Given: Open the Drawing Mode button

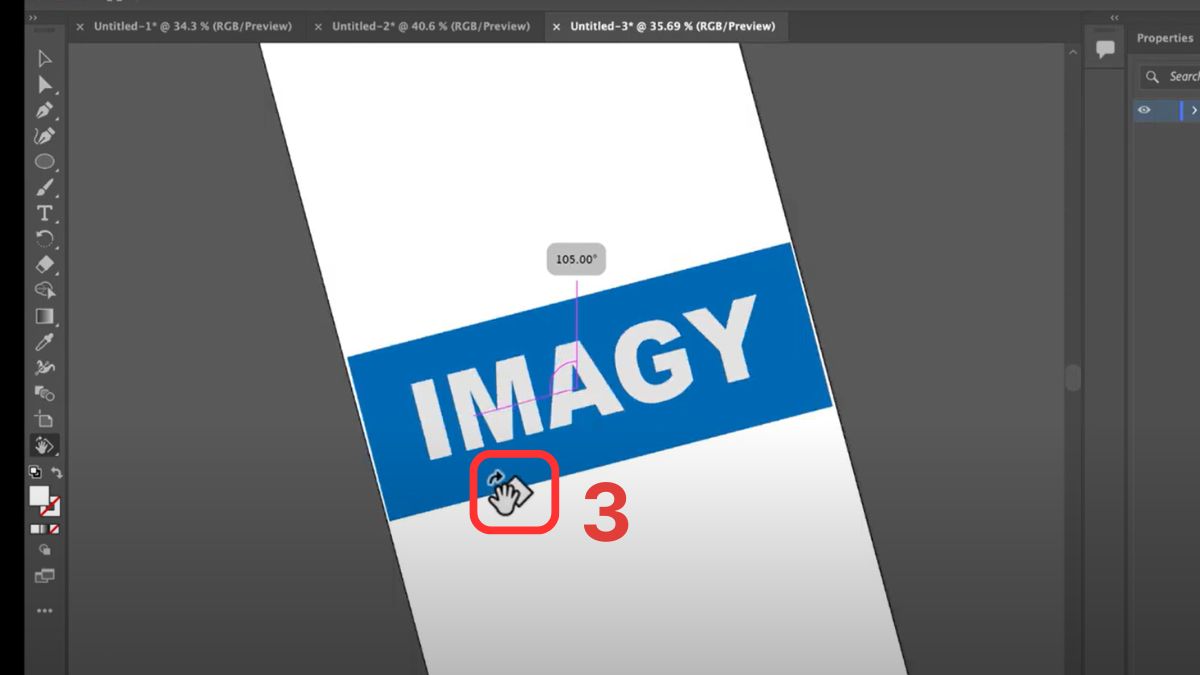Looking at the screenshot, I should [44, 550].
